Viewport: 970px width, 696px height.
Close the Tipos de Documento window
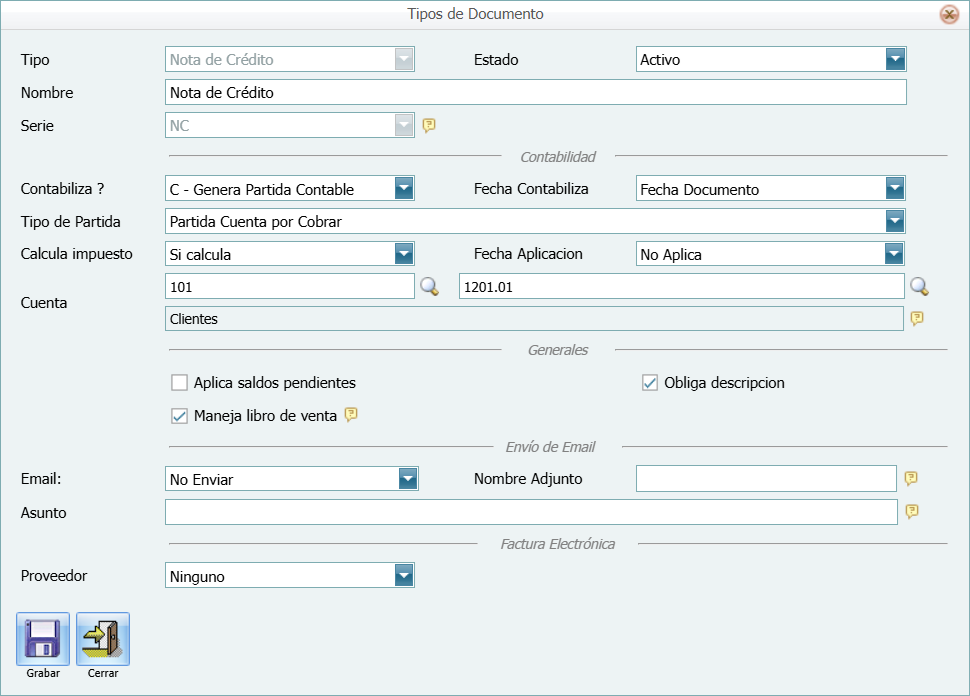951,14
